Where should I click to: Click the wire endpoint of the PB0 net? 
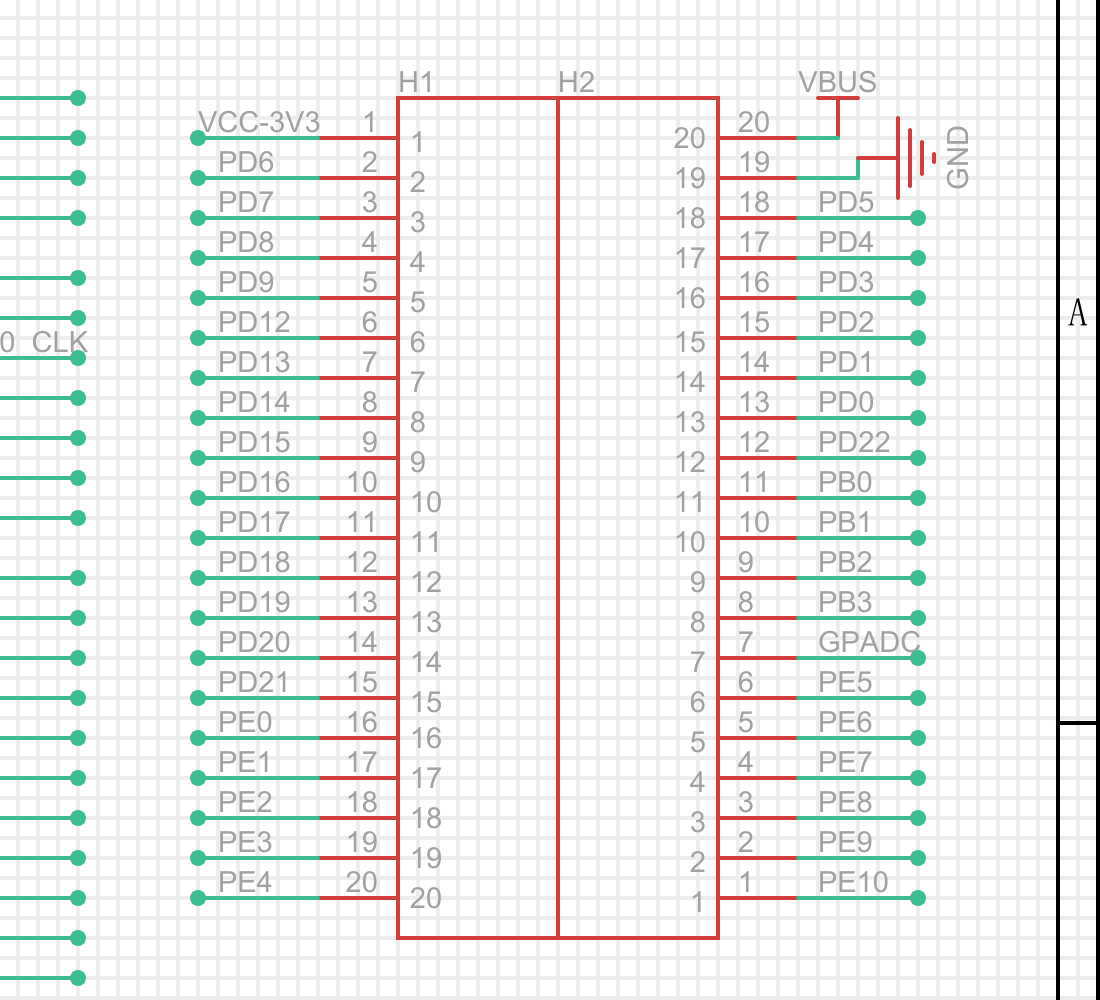pyautogui.click(x=918, y=498)
